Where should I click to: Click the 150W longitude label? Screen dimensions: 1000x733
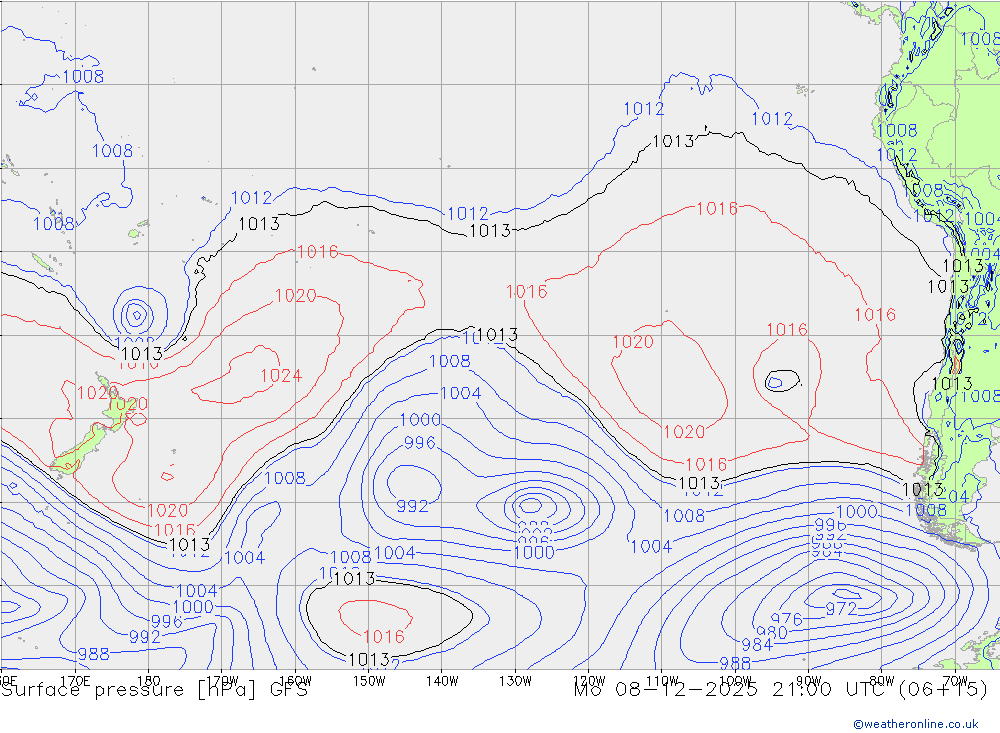[369, 680]
